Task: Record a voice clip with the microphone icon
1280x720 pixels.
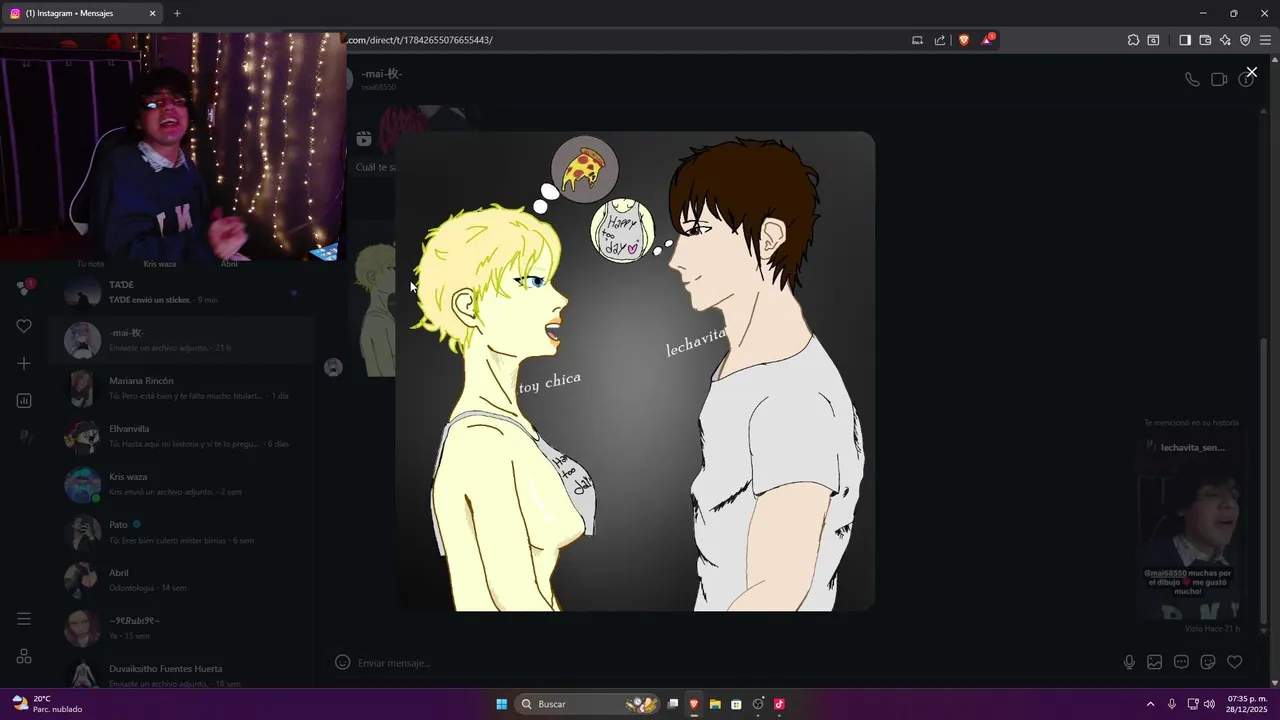Action: click(x=1129, y=662)
